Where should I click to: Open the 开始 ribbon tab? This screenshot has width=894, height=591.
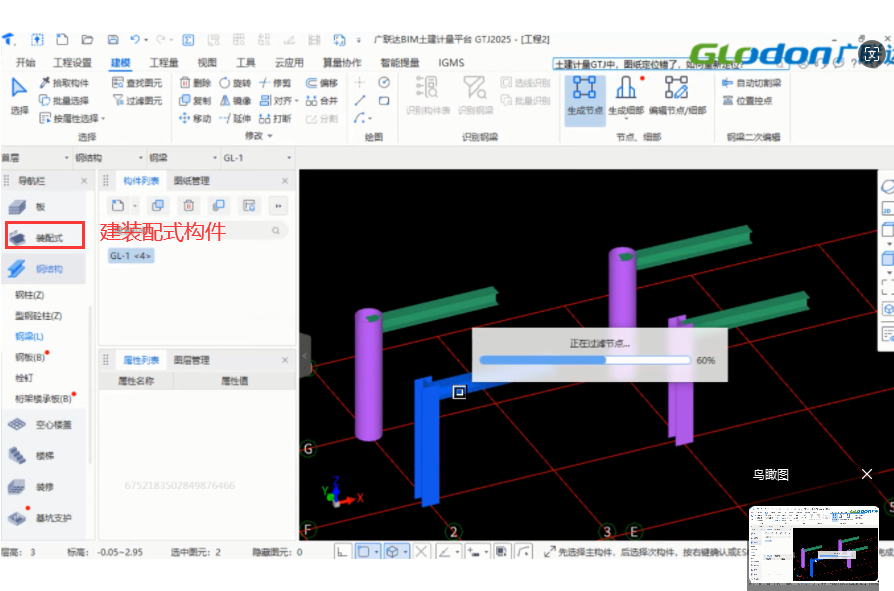[25, 62]
